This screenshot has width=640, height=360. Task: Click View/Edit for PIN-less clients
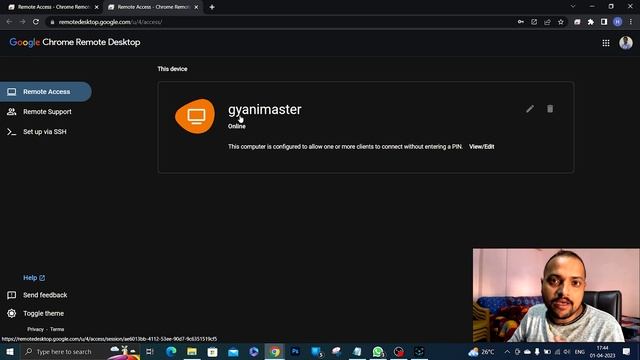[x=481, y=147]
